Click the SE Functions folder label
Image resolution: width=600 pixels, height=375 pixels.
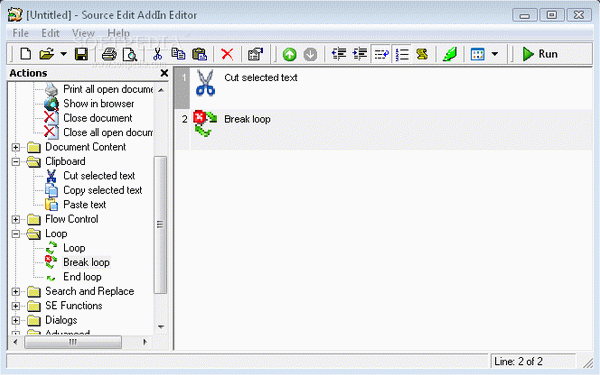[73, 305]
